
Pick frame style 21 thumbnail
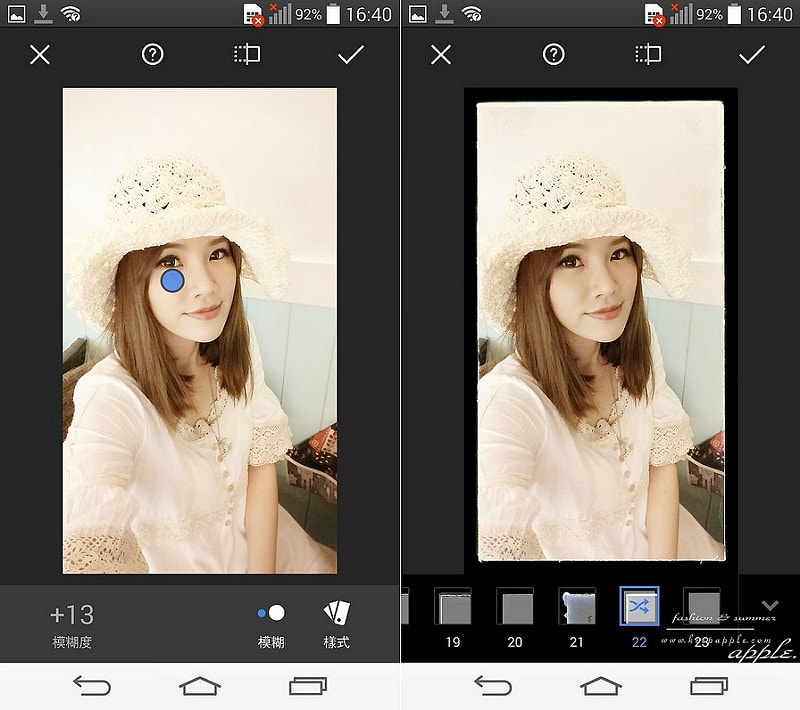tap(577, 607)
